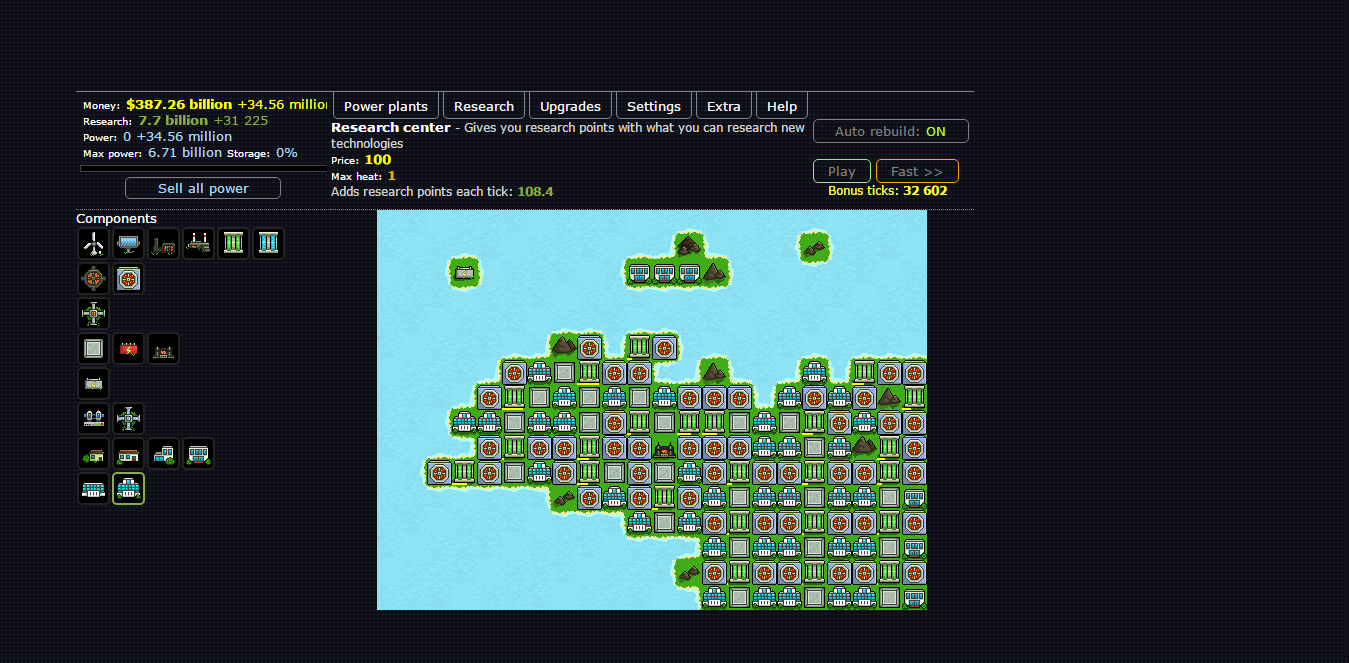Select the first research center in the bottom component row
Viewport: 1349px width, 663px height.
93,488
